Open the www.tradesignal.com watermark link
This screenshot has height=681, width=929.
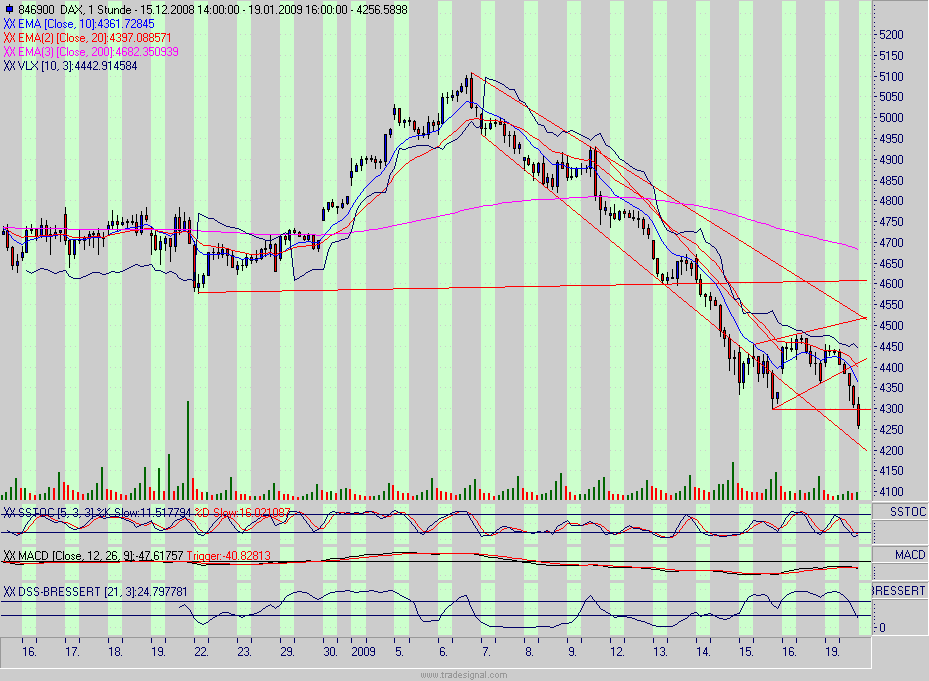coord(464,673)
